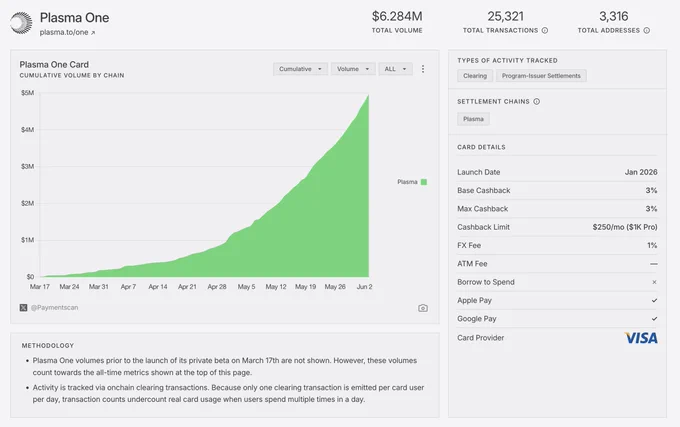Click the Plasma One Card chart title
The width and height of the screenshot is (680, 427).
point(54,65)
